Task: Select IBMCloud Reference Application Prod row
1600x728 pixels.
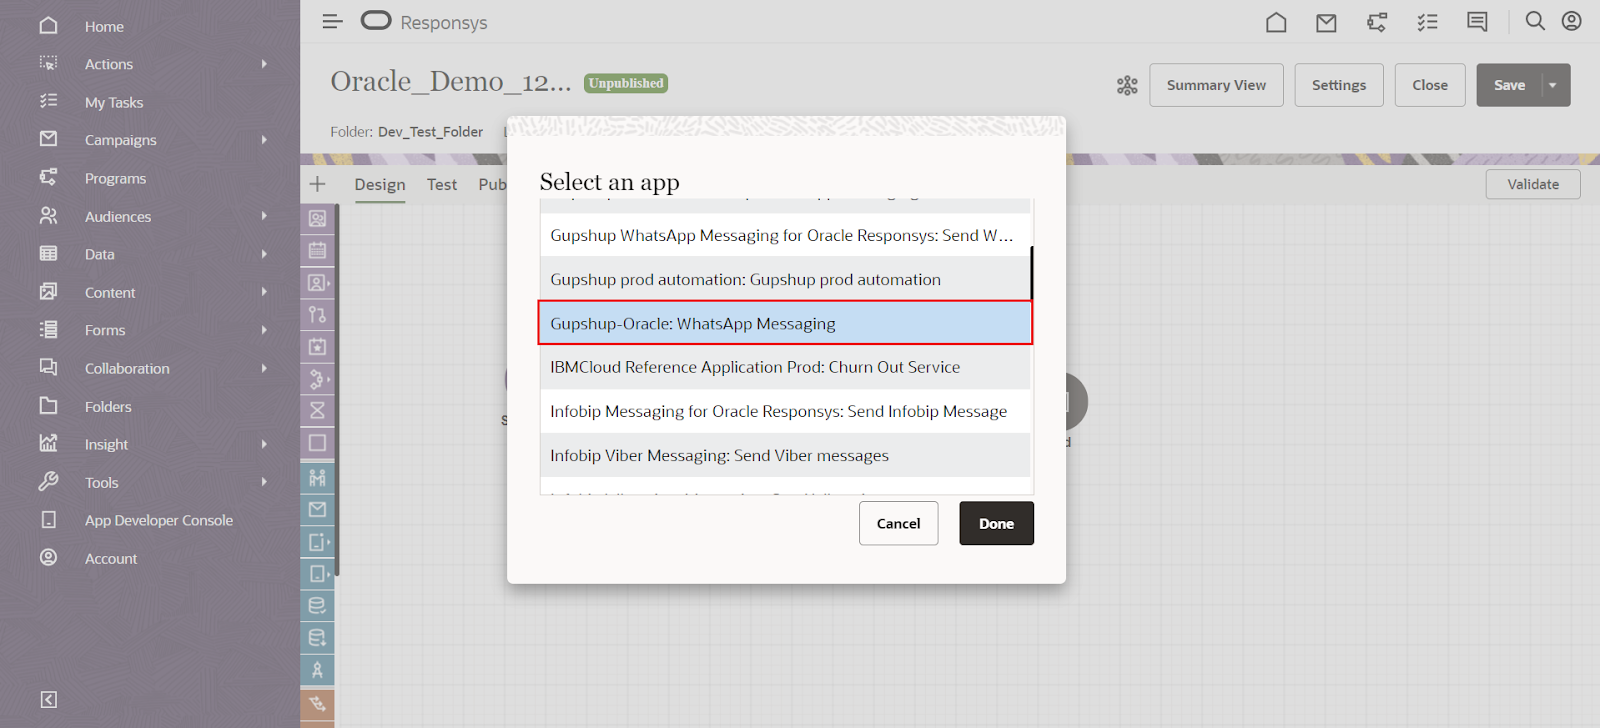Action: pyautogui.click(x=785, y=367)
